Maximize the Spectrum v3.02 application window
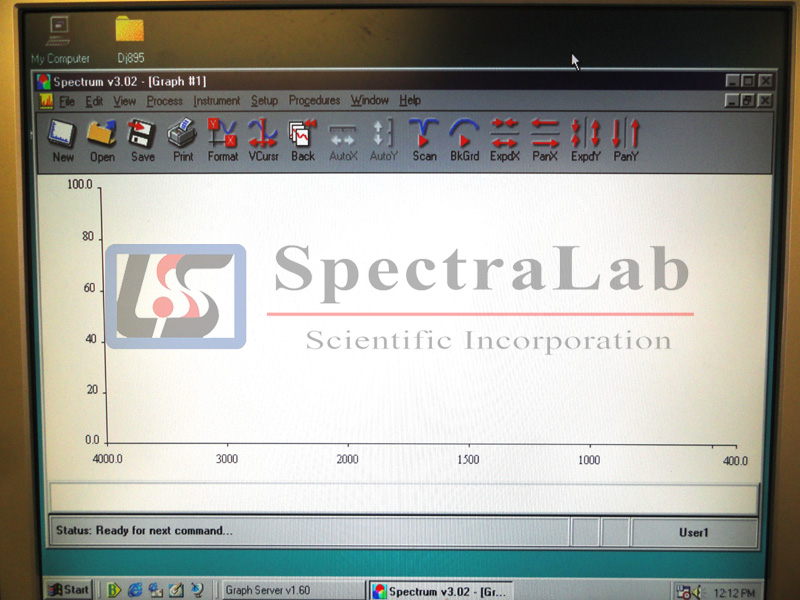Viewport: 800px width, 600px height. [x=748, y=81]
